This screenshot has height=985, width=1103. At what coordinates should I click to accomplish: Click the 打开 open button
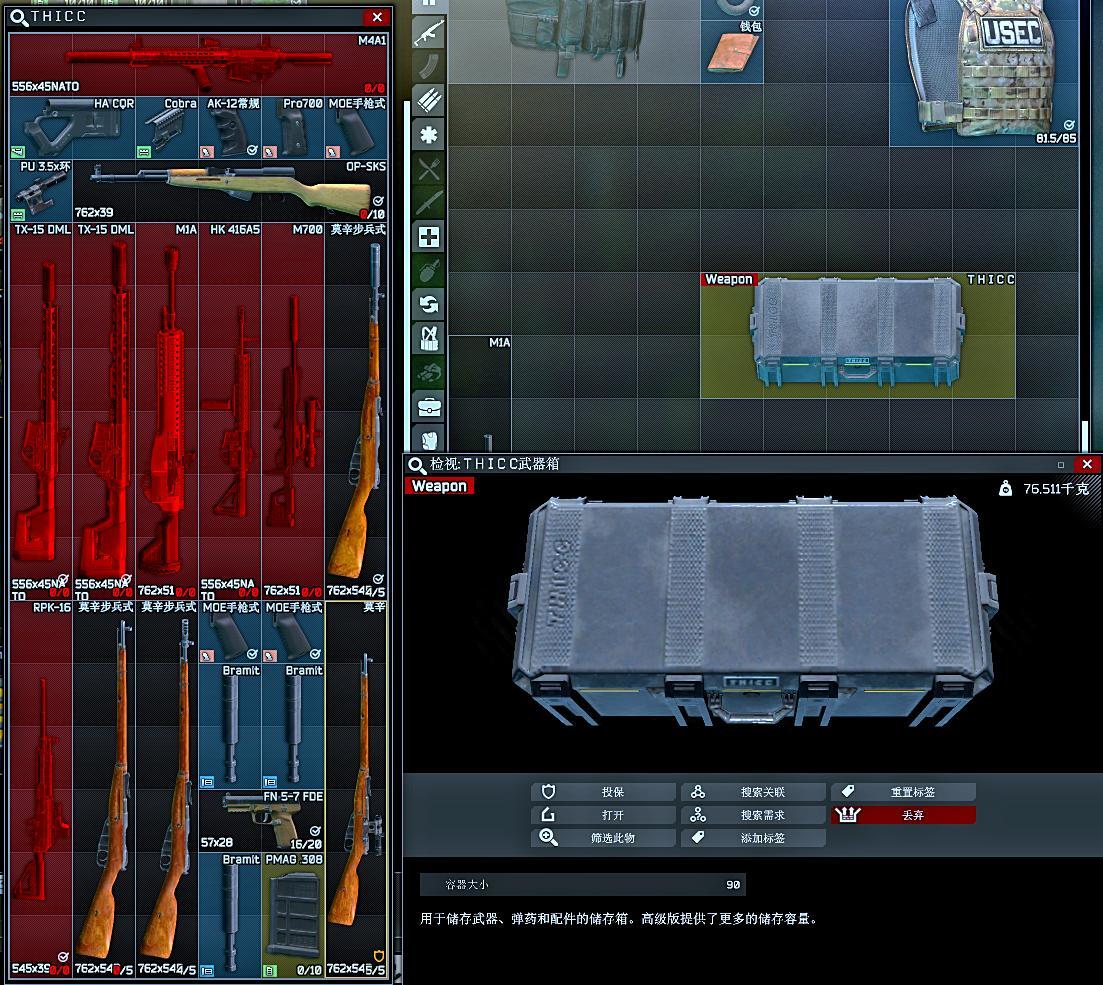tap(604, 815)
